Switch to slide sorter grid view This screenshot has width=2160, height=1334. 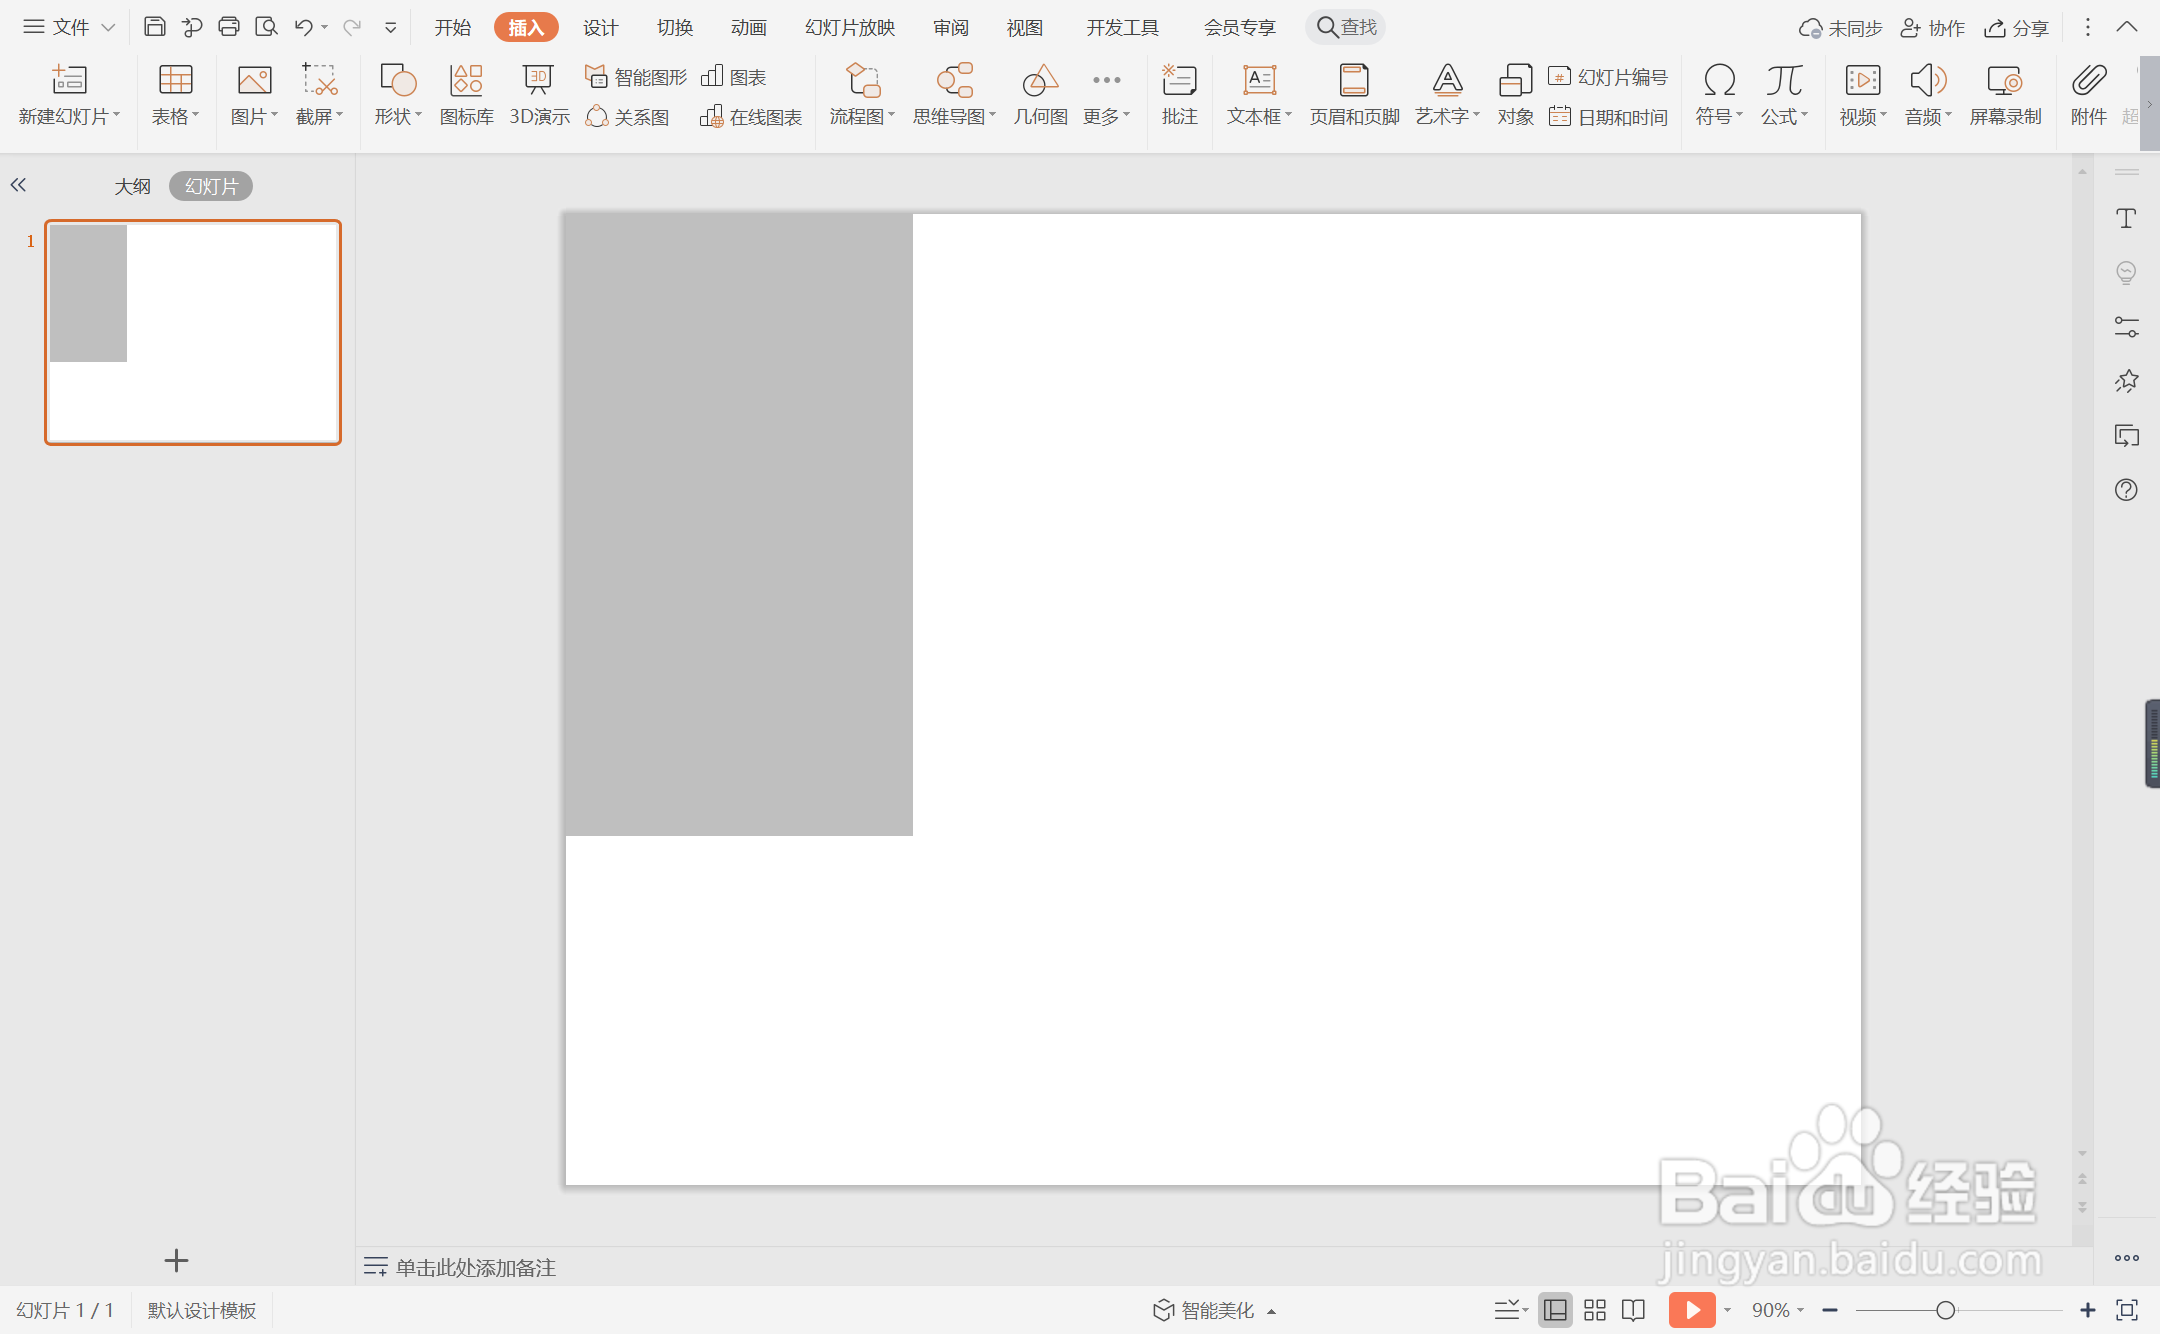[x=1595, y=1310]
